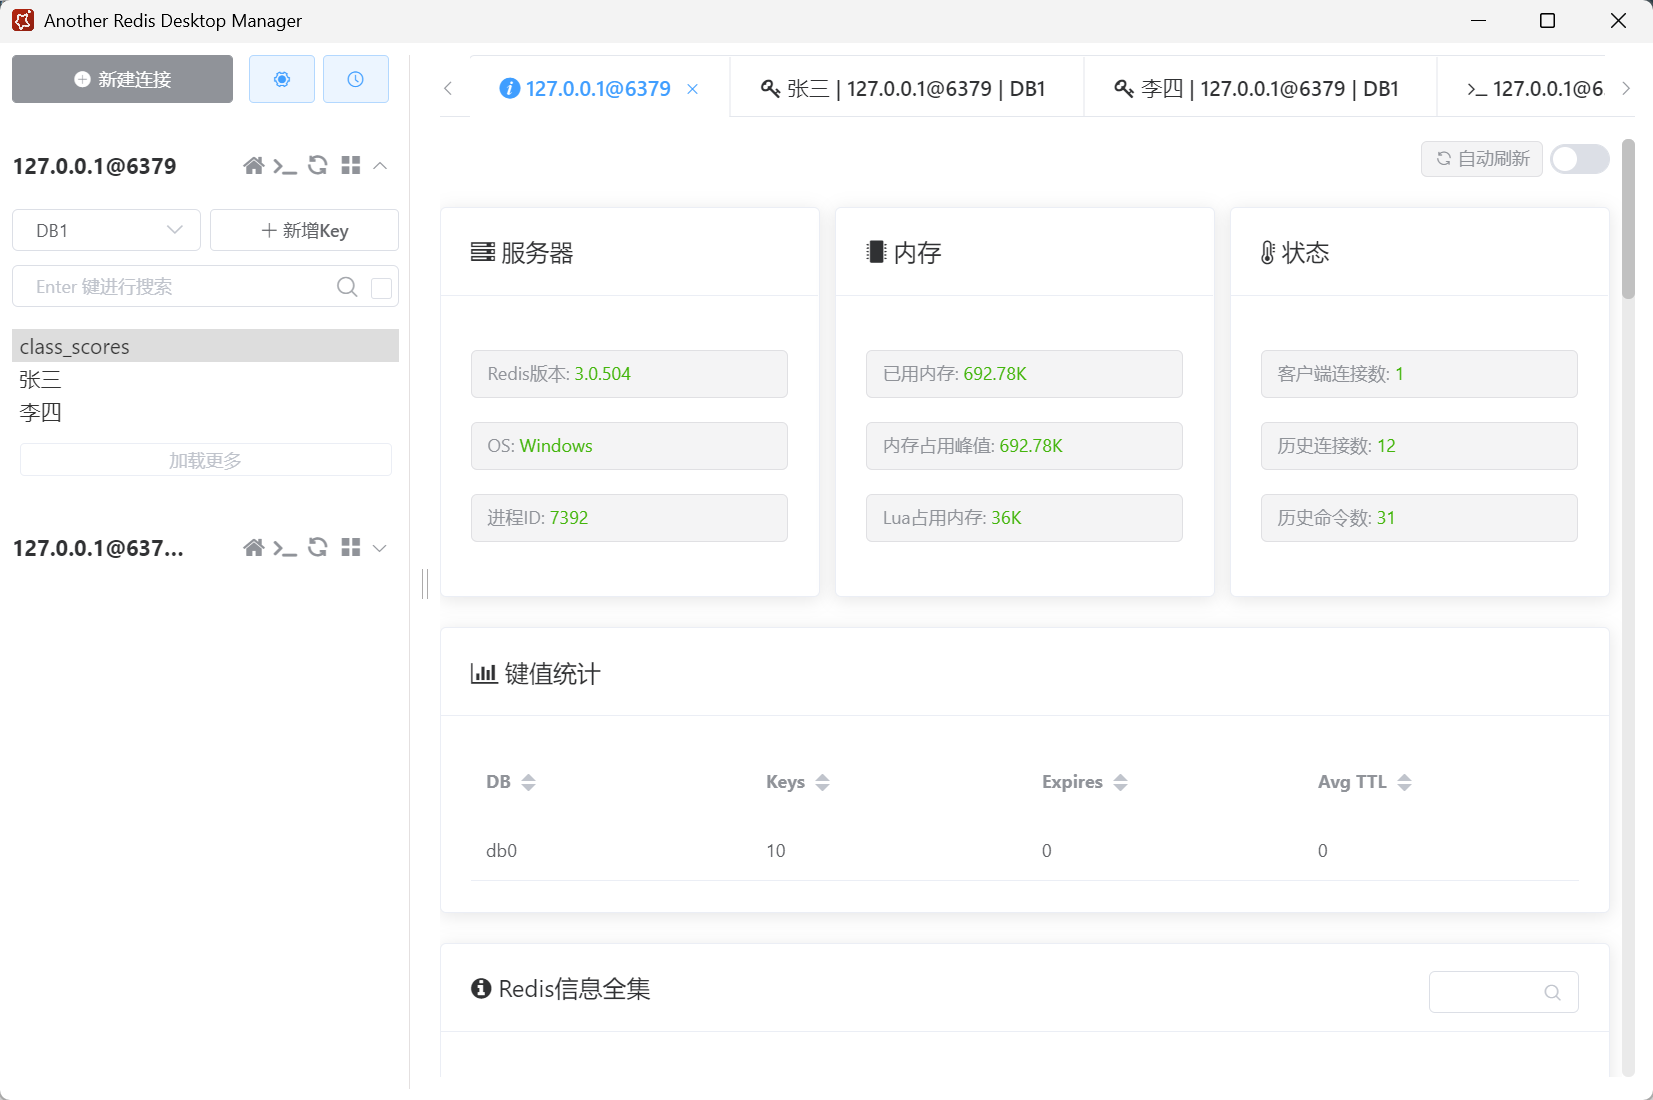Open command log with clock icon
The height and width of the screenshot is (1100, 1653).
pos(355,79)
